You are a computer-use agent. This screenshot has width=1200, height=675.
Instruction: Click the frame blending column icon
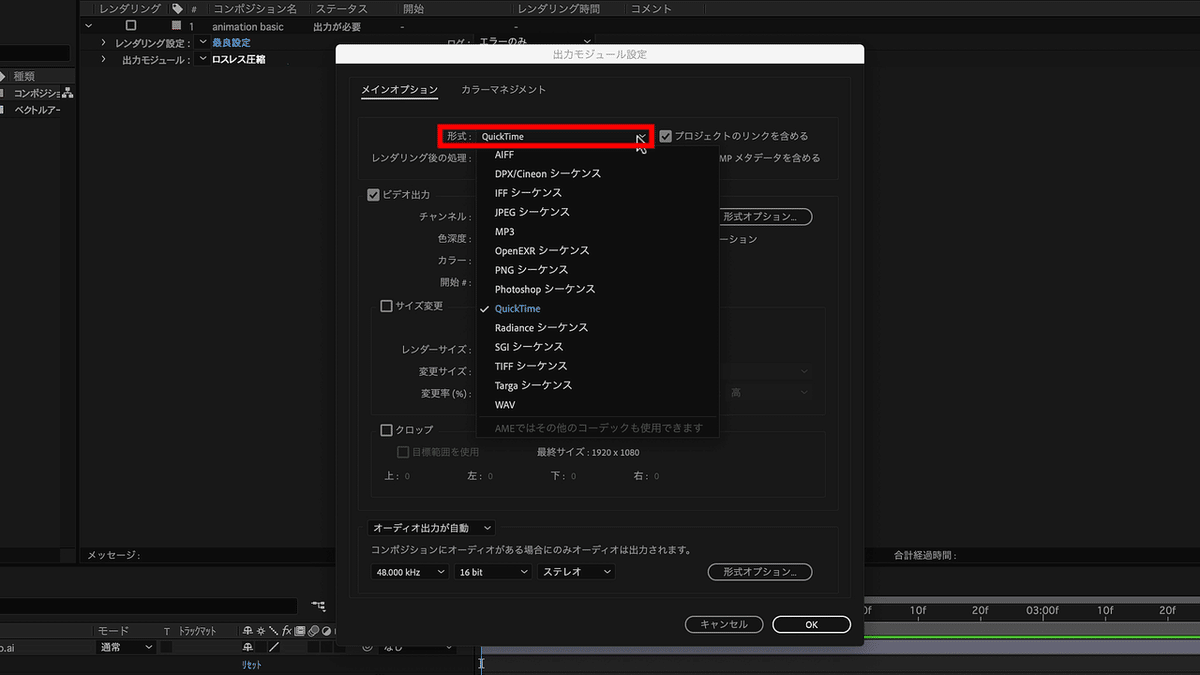tap(299, 631)
